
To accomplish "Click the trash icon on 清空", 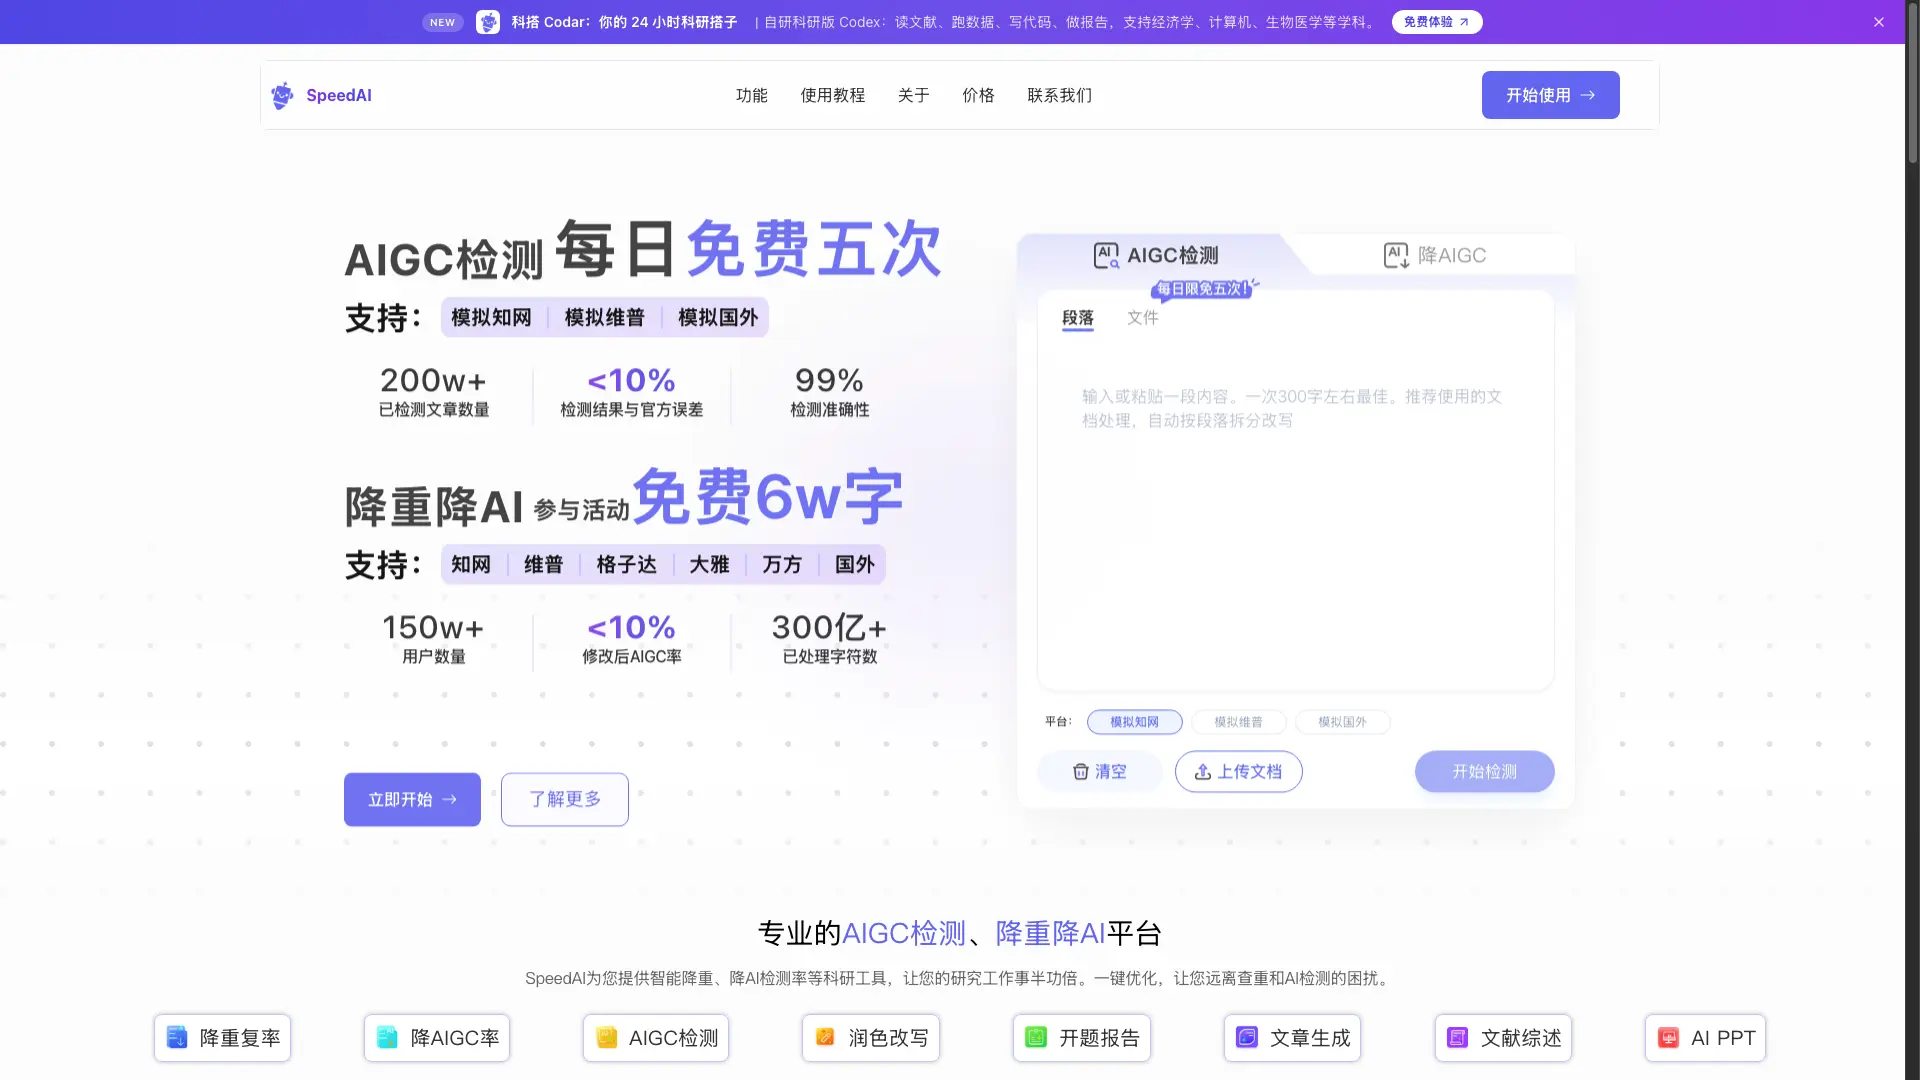I will (1081, 772).
